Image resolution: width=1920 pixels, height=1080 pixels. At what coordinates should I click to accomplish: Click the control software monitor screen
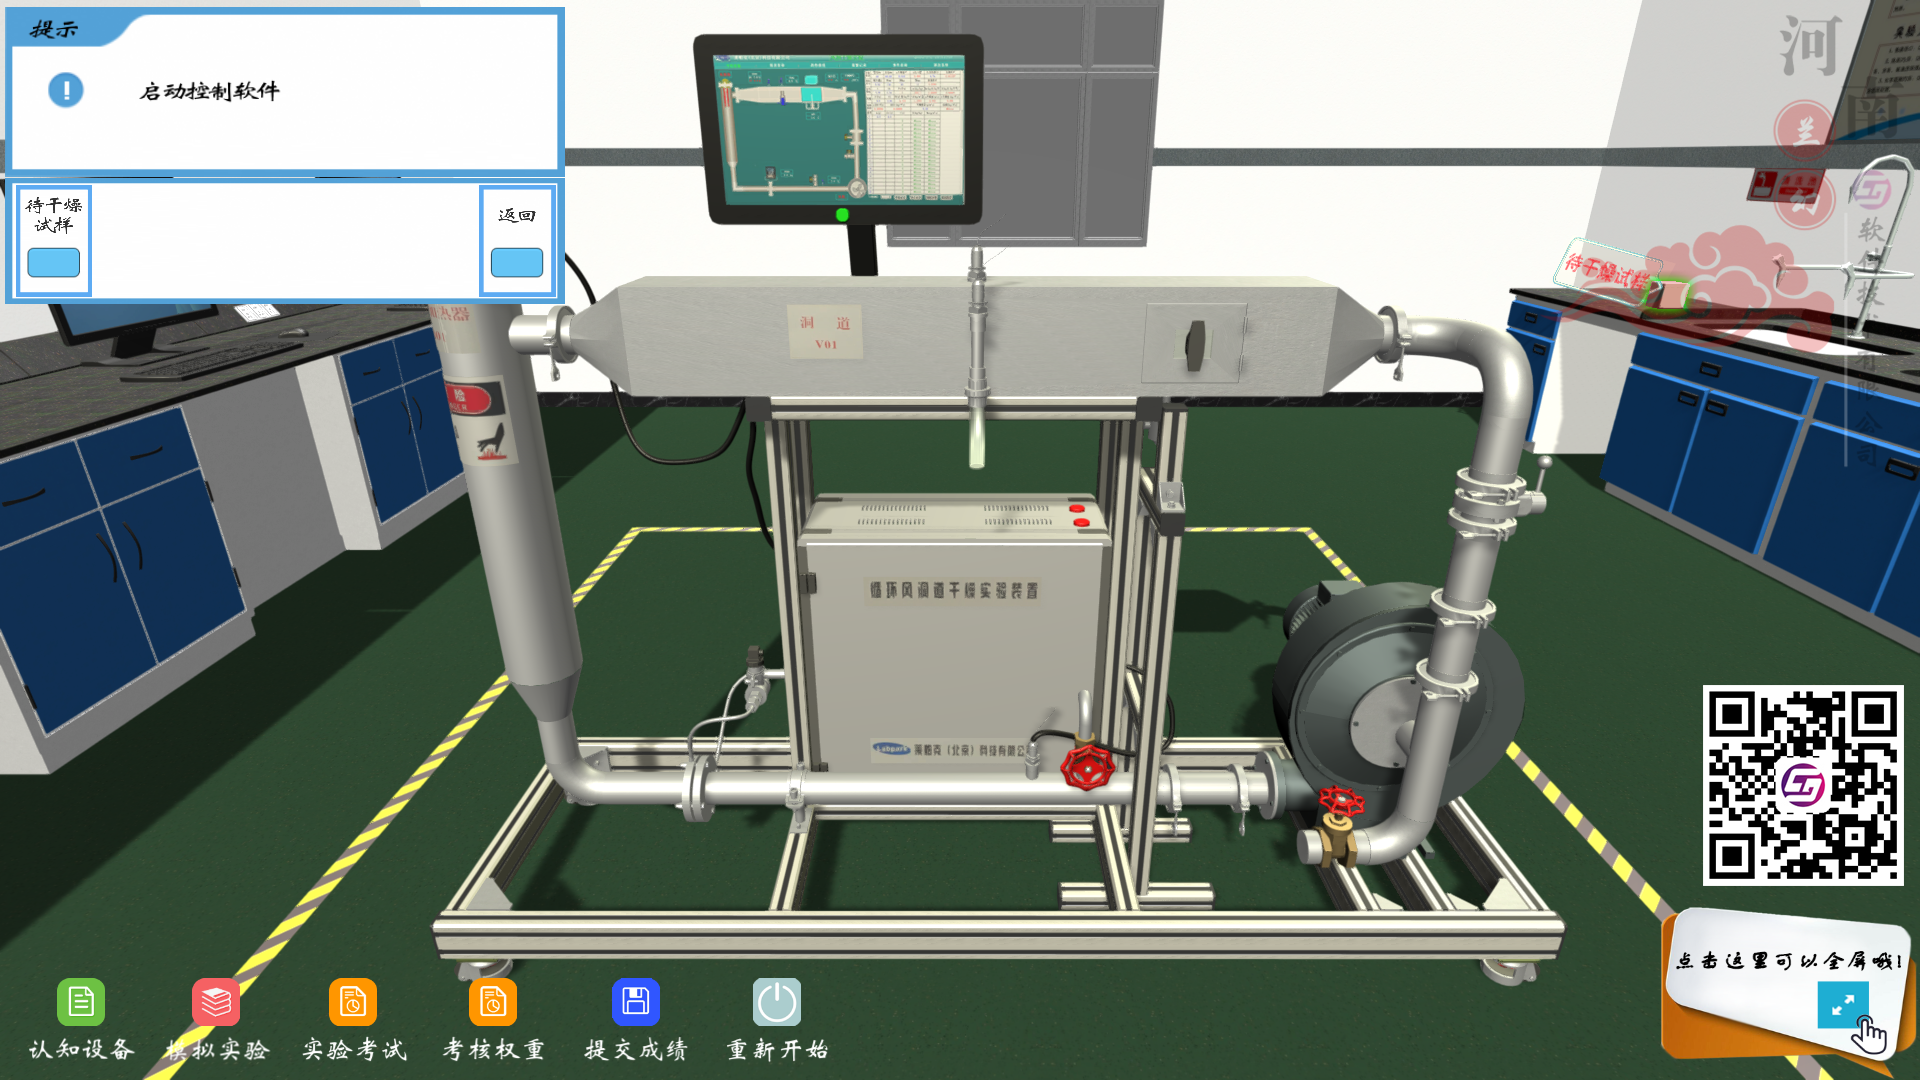coord(838,128)
